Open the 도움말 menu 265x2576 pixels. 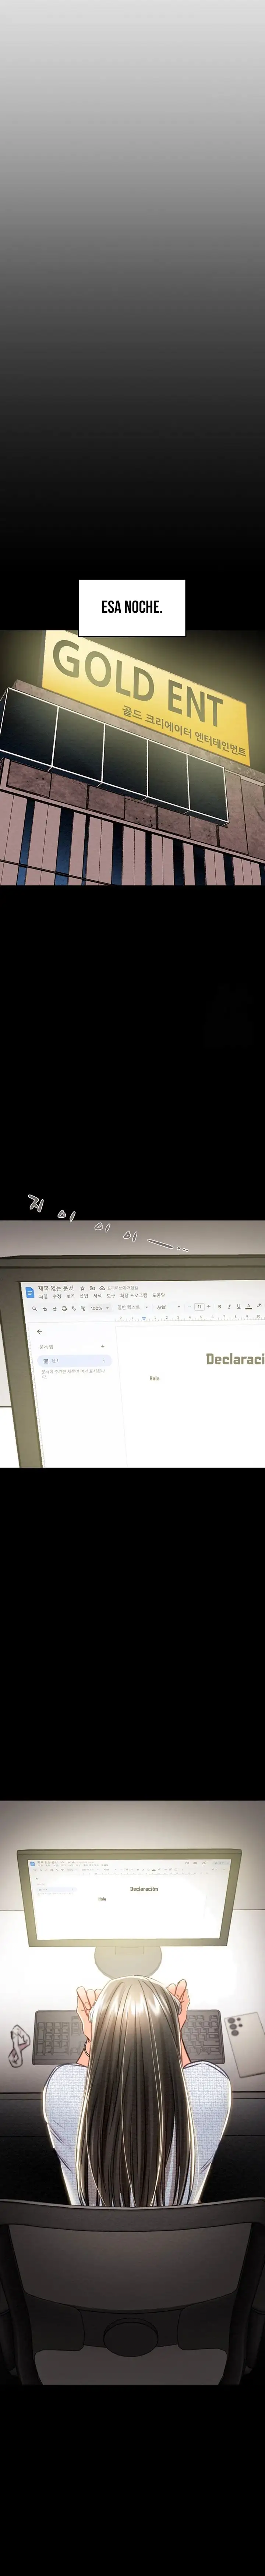(159, 1296)
